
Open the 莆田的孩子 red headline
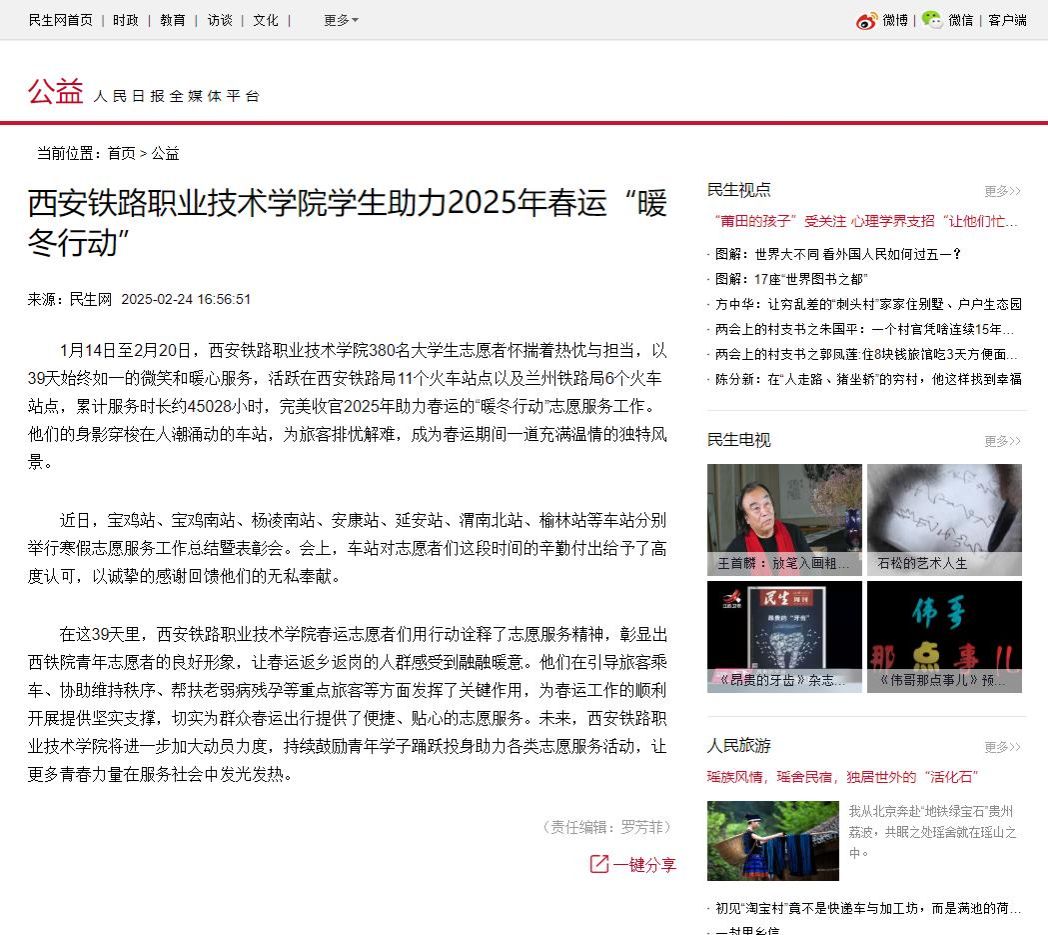point(862,221)
